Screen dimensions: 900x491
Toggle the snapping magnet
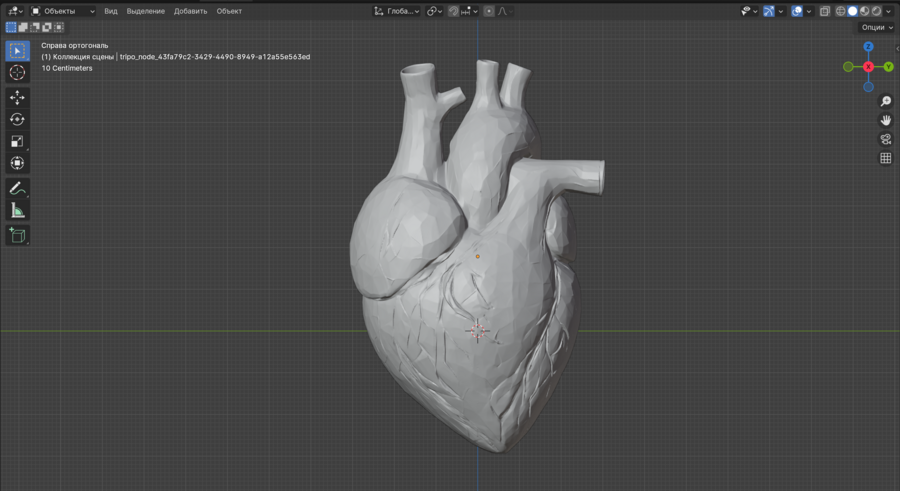[454, 11]
